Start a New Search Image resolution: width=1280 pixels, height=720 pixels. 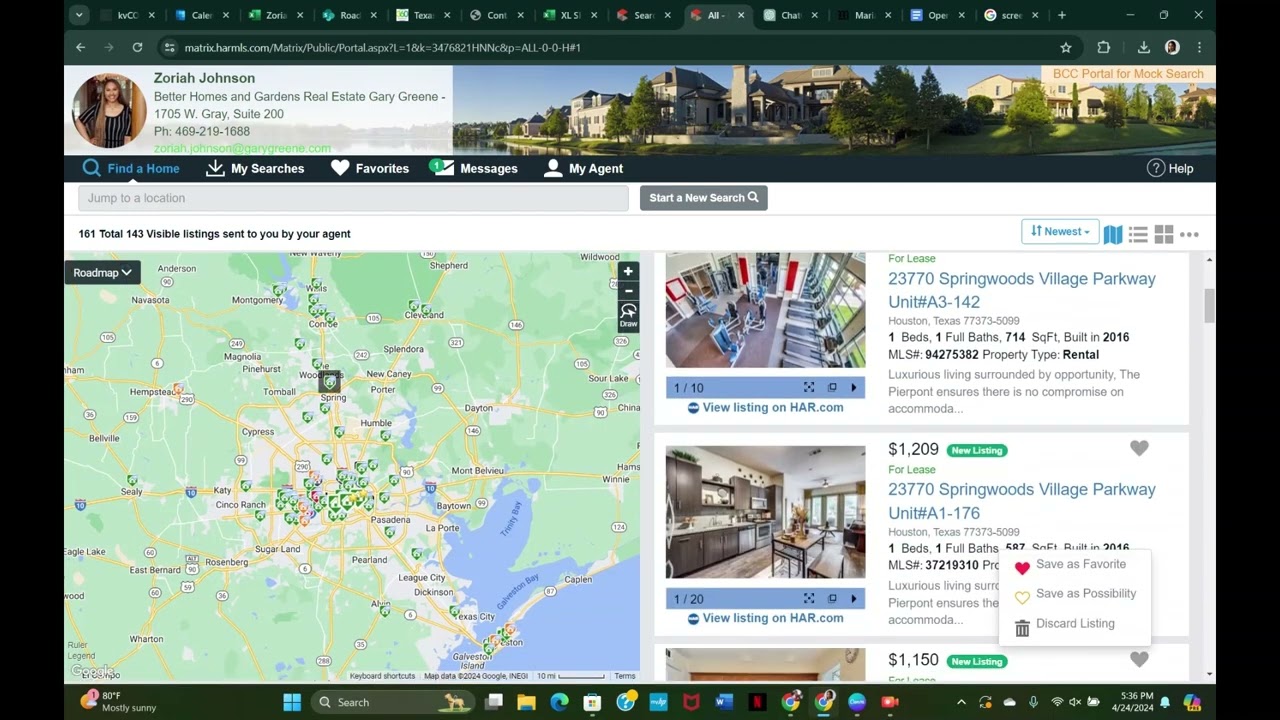point(704,198)
